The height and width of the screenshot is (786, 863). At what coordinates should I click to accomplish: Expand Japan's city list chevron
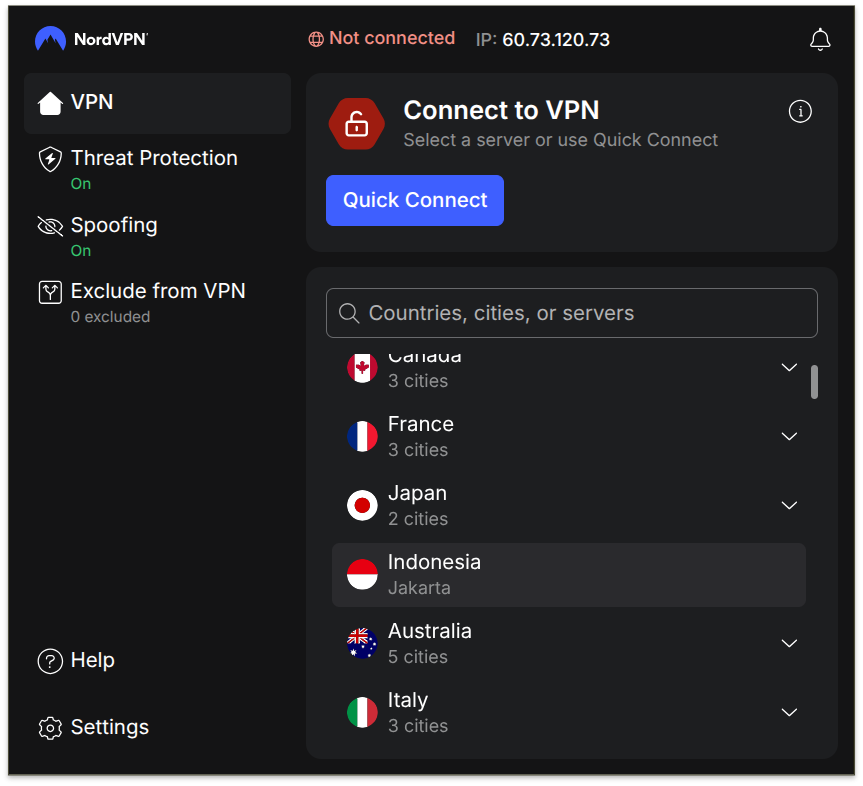pos(789,506)
